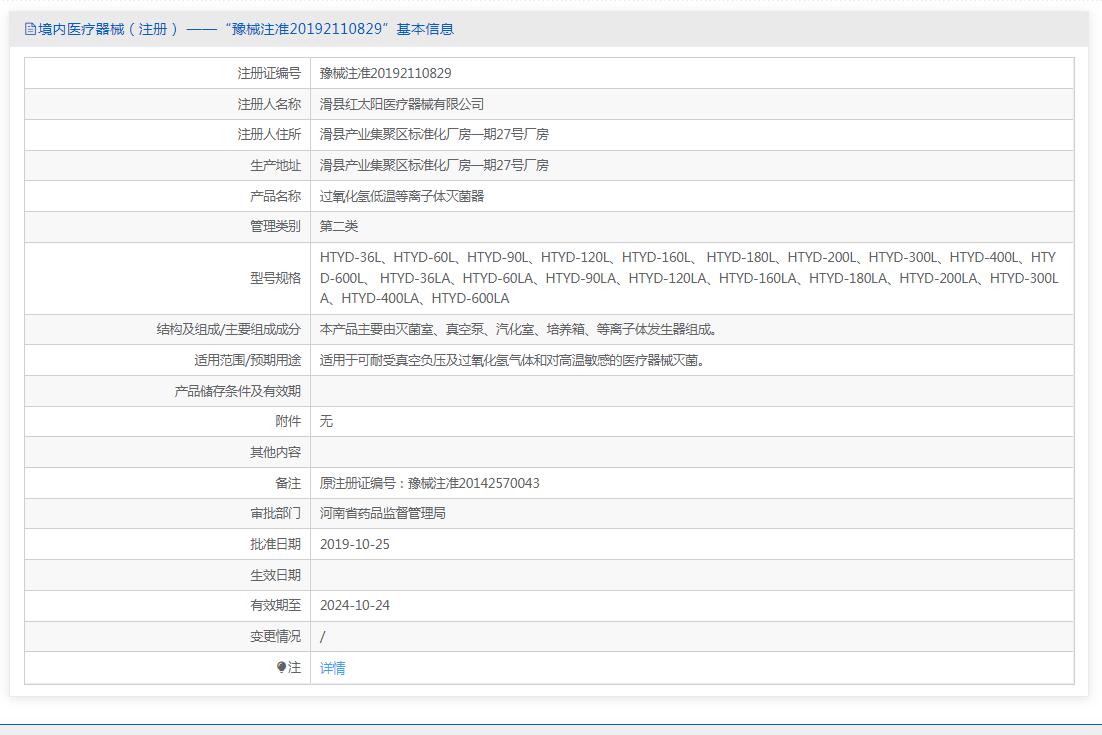
Task: Click the 生产地址 address value
Action: (x=434, y=165)
